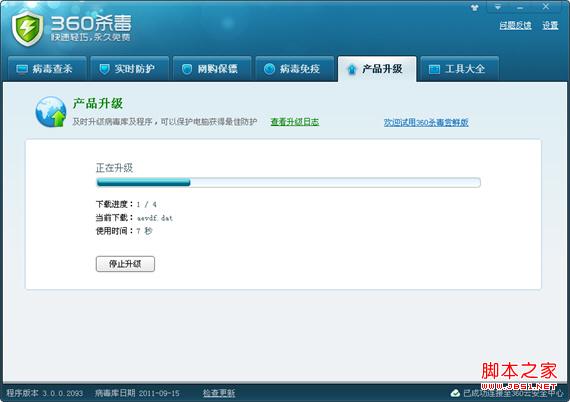
Task: Click the 查看升级日志 link
Action: tap(295, 122)
